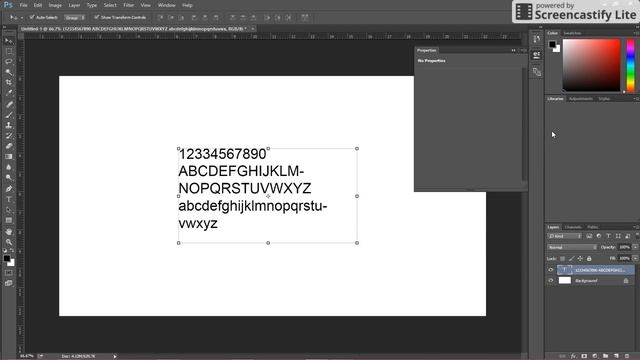Image resolution: width=640 pixels, height=360 pixels.
Task: Hide the Background layer via eye icon
Action: coord(551,280)
